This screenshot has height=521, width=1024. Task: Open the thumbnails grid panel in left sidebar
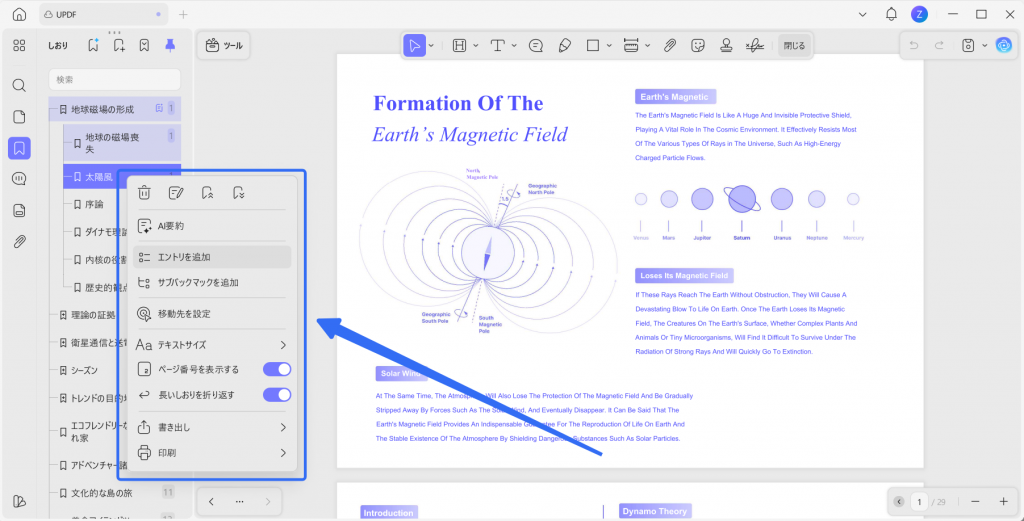[20, 45]
